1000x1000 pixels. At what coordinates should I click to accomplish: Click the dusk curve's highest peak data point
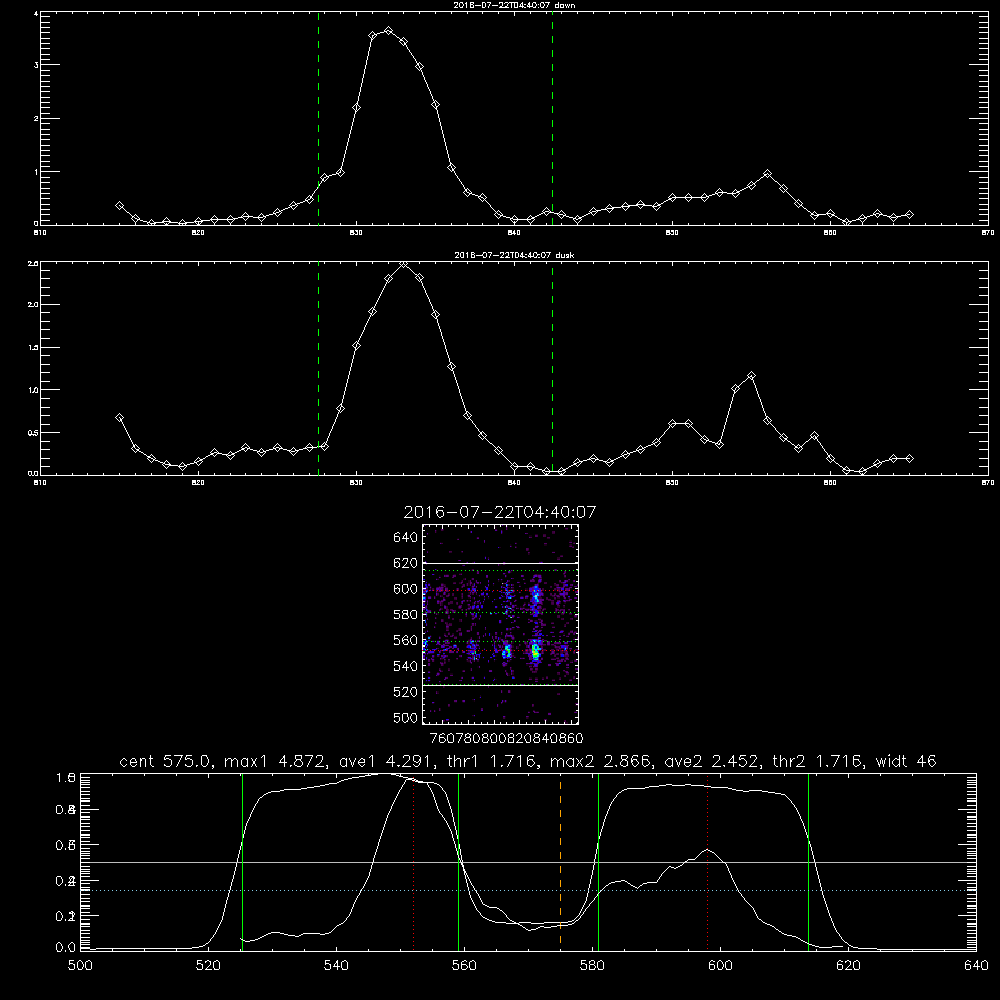[x=403, y=264]
